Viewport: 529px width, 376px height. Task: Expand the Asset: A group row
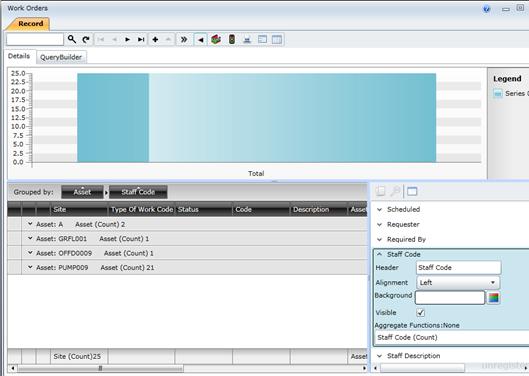click(x=30, y=224)
